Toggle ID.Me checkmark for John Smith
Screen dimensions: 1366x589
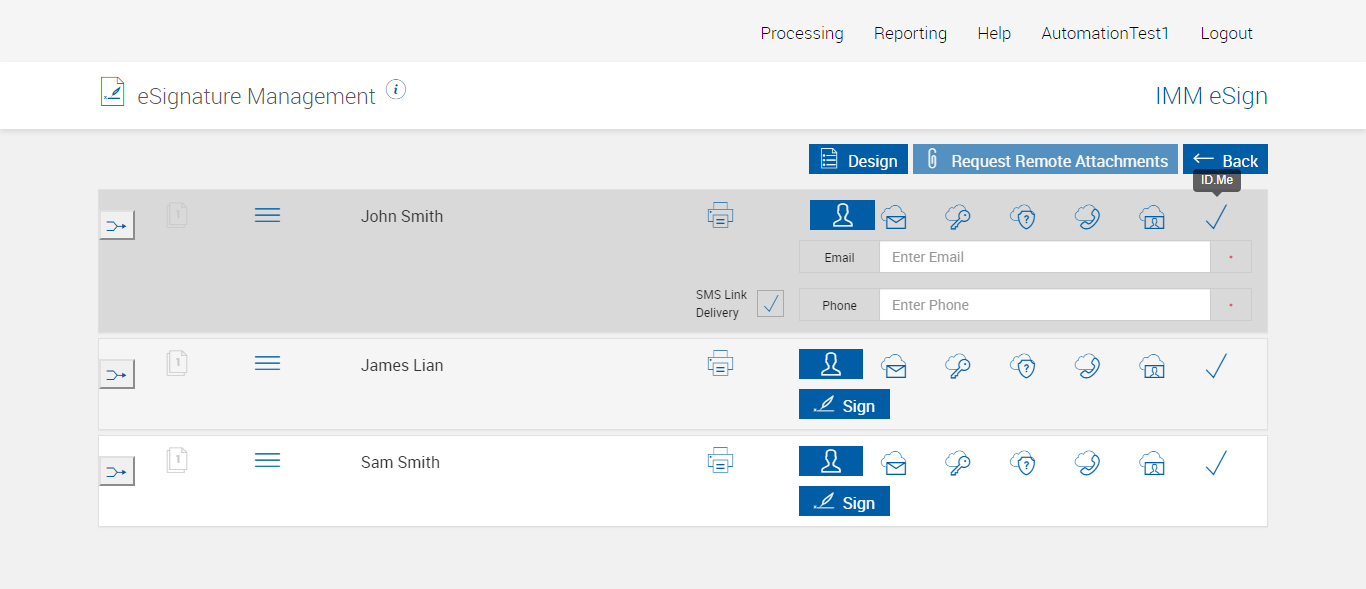point(1216,217)
